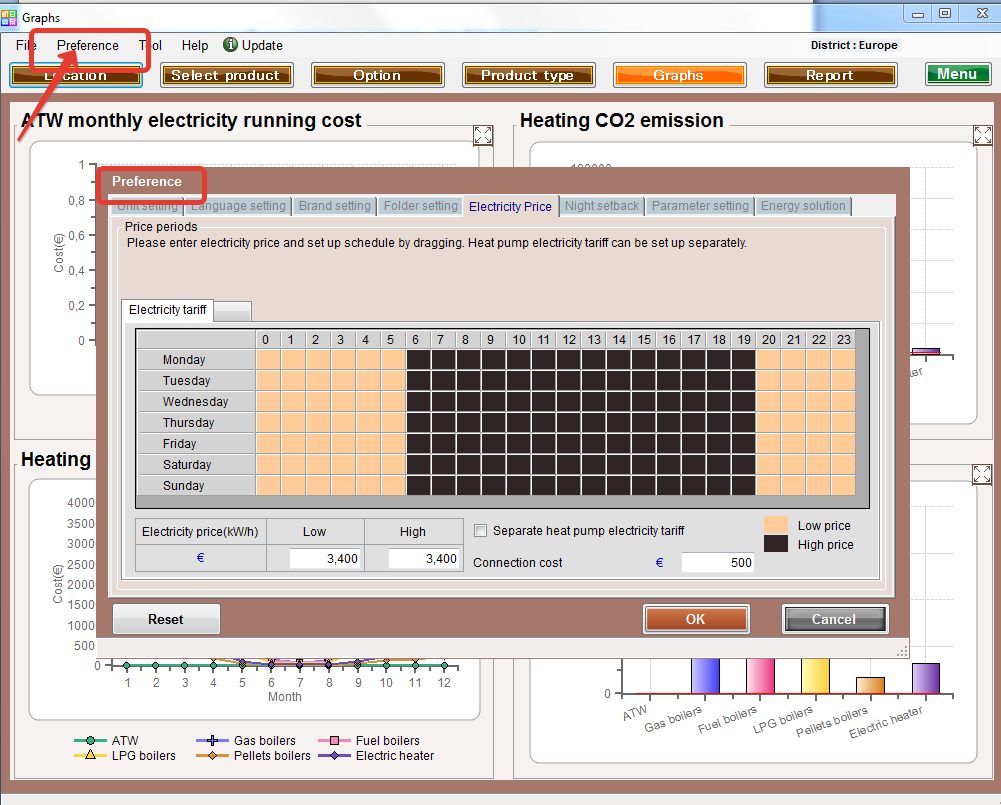Click the green Menu button

tap(957, 74)
